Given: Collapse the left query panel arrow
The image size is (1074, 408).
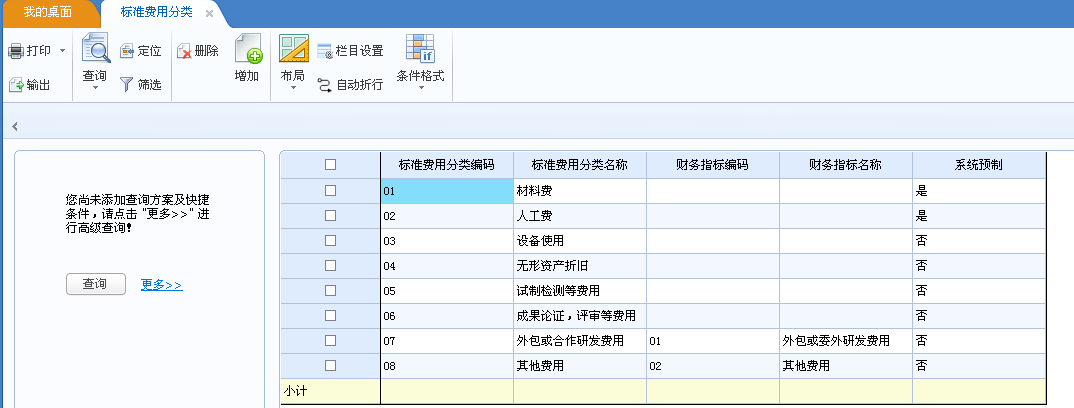Looking at the screenshot, I should coord(15,126).
